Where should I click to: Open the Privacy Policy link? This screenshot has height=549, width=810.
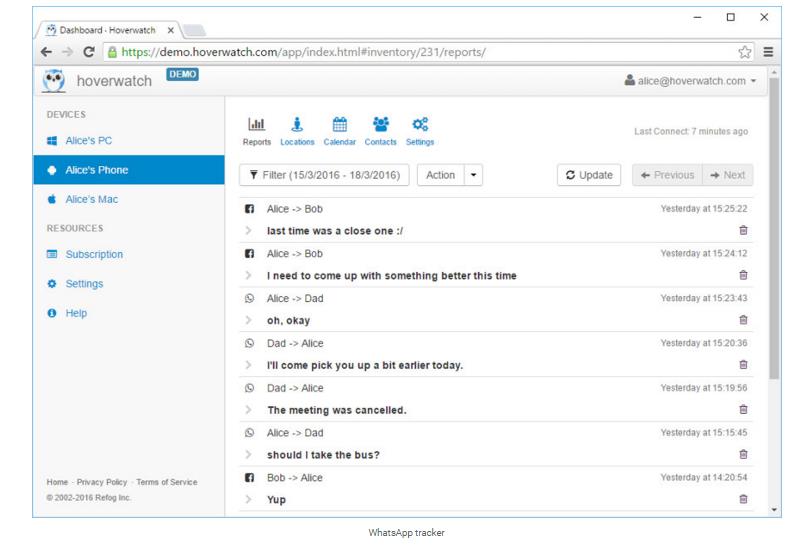coord(102,482)
